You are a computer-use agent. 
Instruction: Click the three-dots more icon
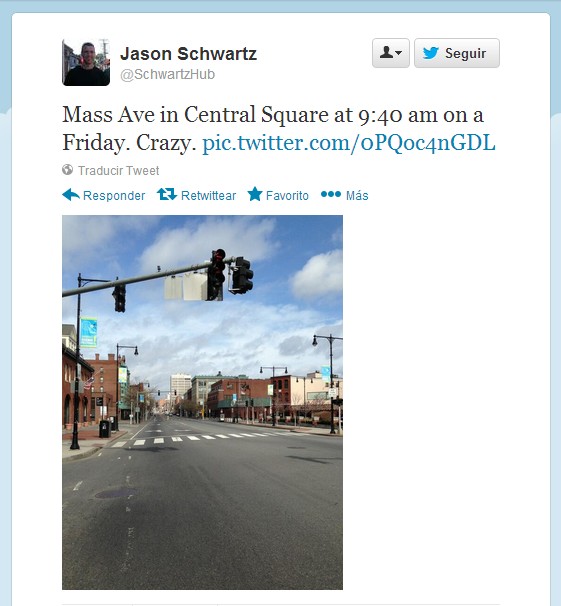coord(331,194)
